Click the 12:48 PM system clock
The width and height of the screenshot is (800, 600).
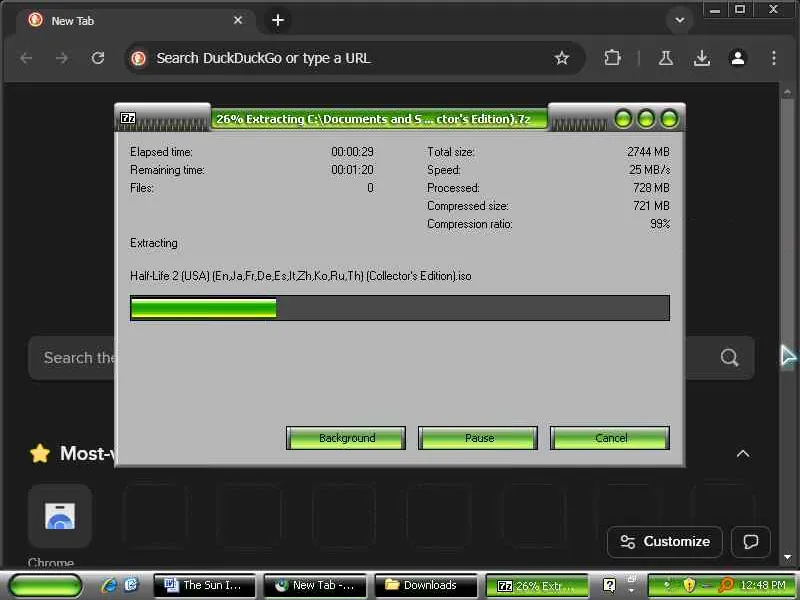click(x=763, y=585)
